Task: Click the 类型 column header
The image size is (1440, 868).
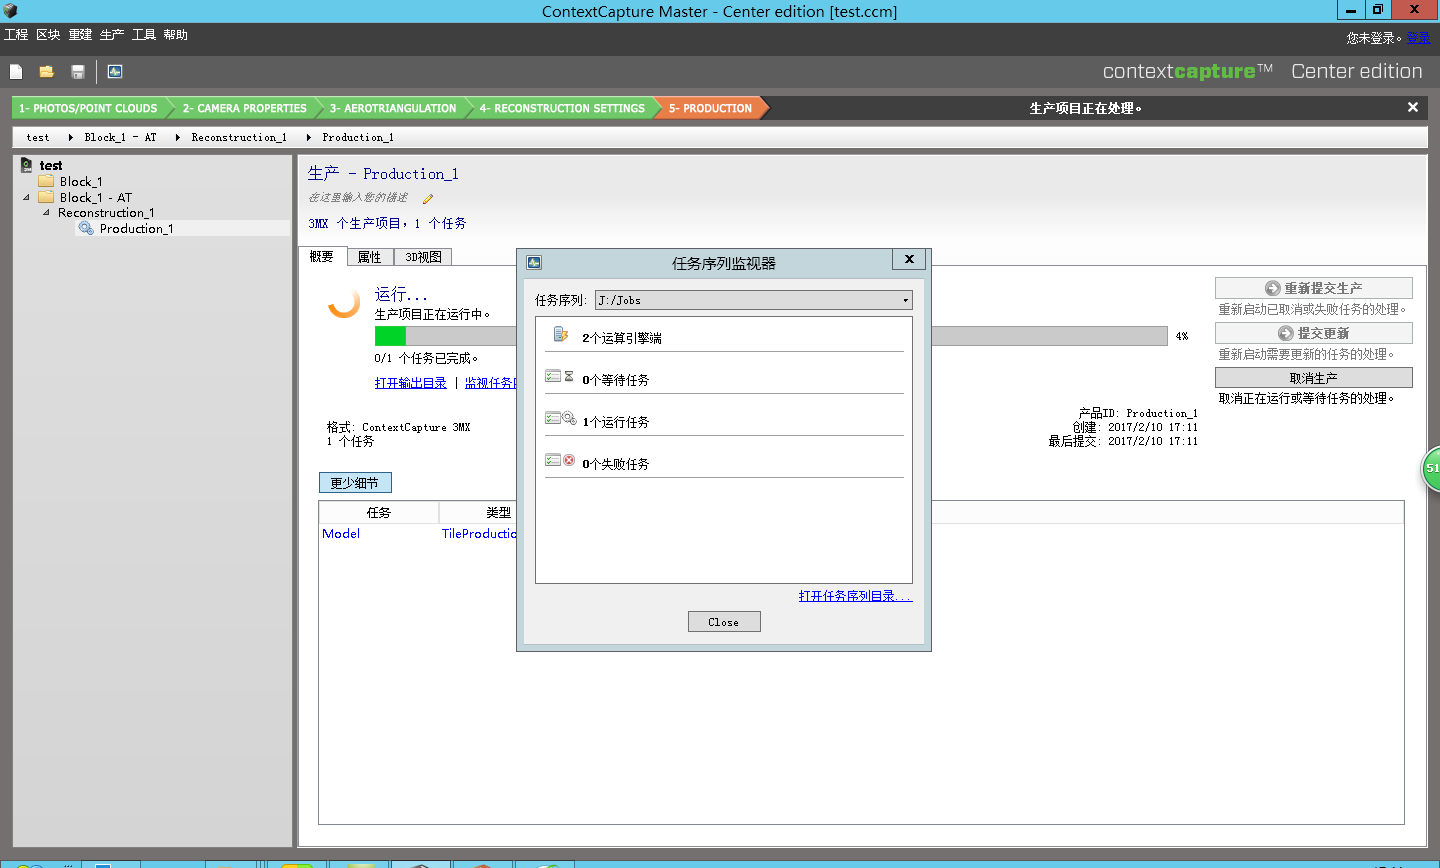Action: (x=498, y=512)
